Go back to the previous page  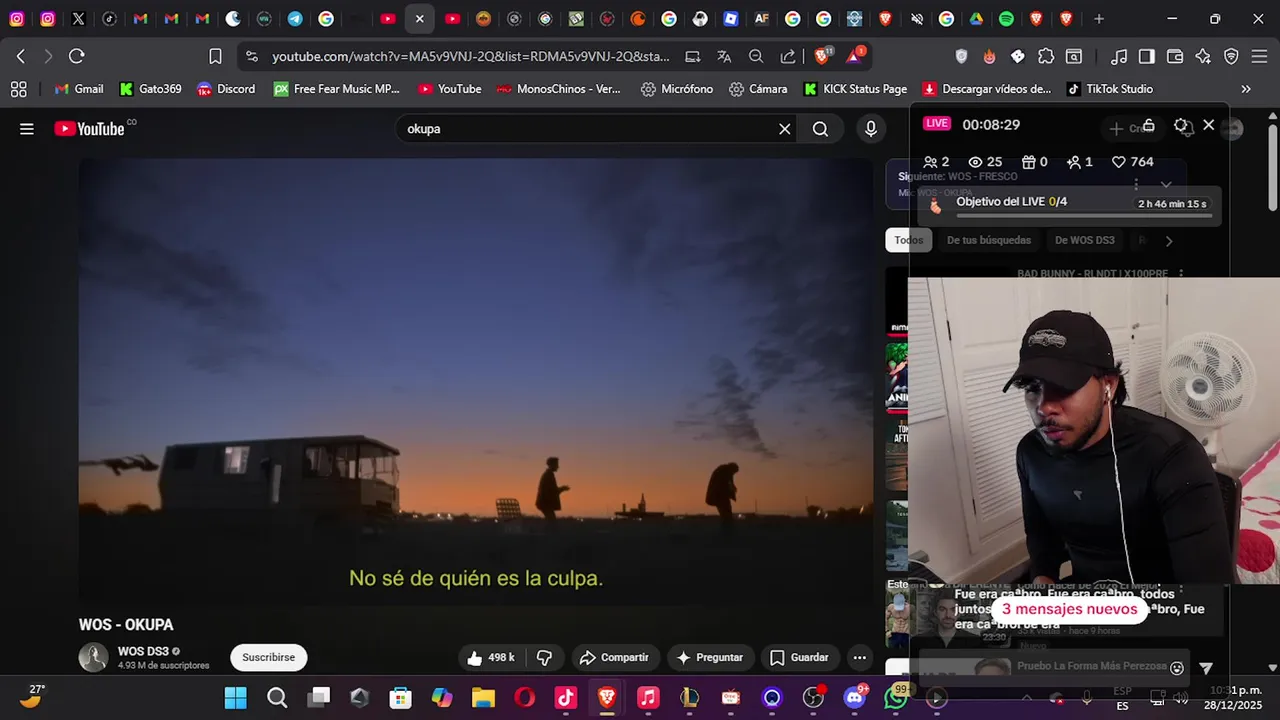21,57
